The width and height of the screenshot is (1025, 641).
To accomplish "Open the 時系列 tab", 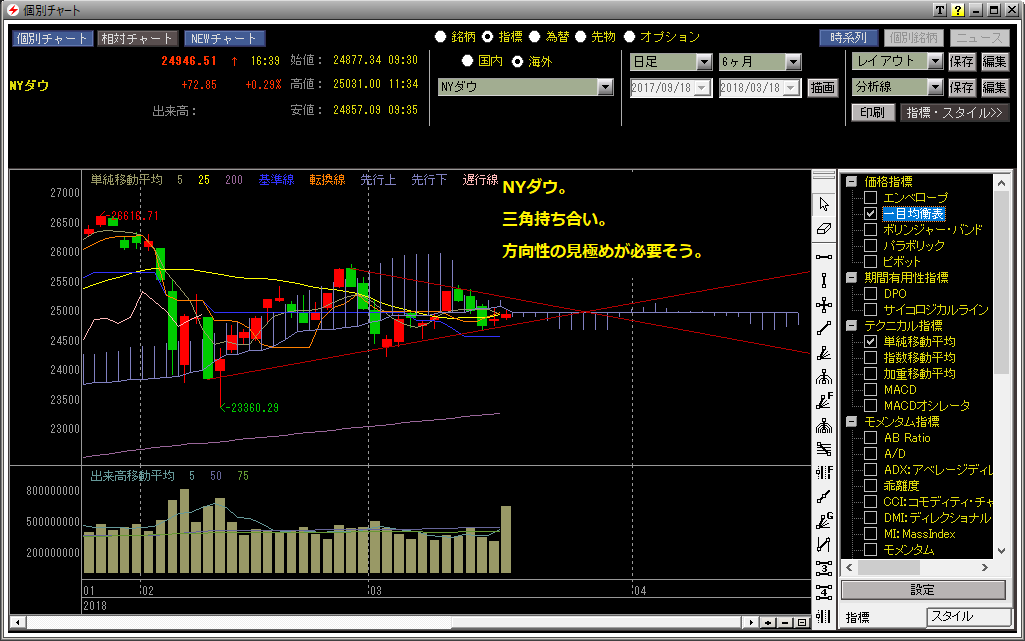I will pos(849,38).
